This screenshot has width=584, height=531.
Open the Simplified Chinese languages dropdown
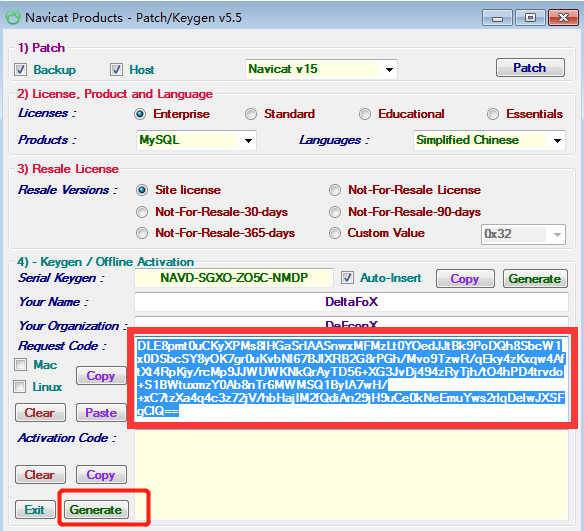489,140
